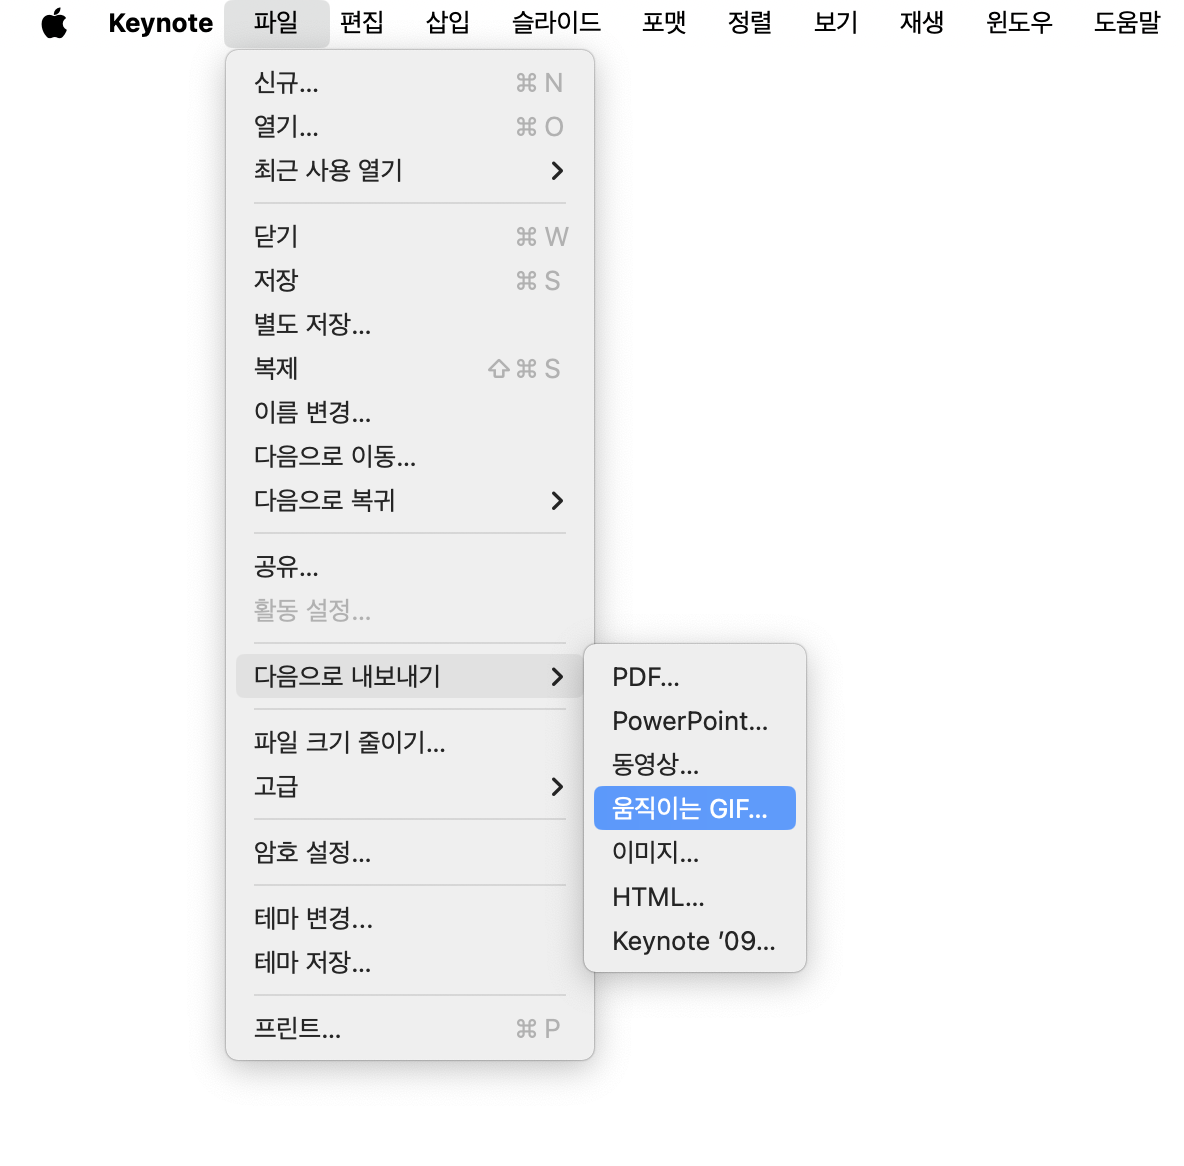Create a new document via 신규
The width and height of the screenshot is (1184, 1166).
(x=287, y=83)
